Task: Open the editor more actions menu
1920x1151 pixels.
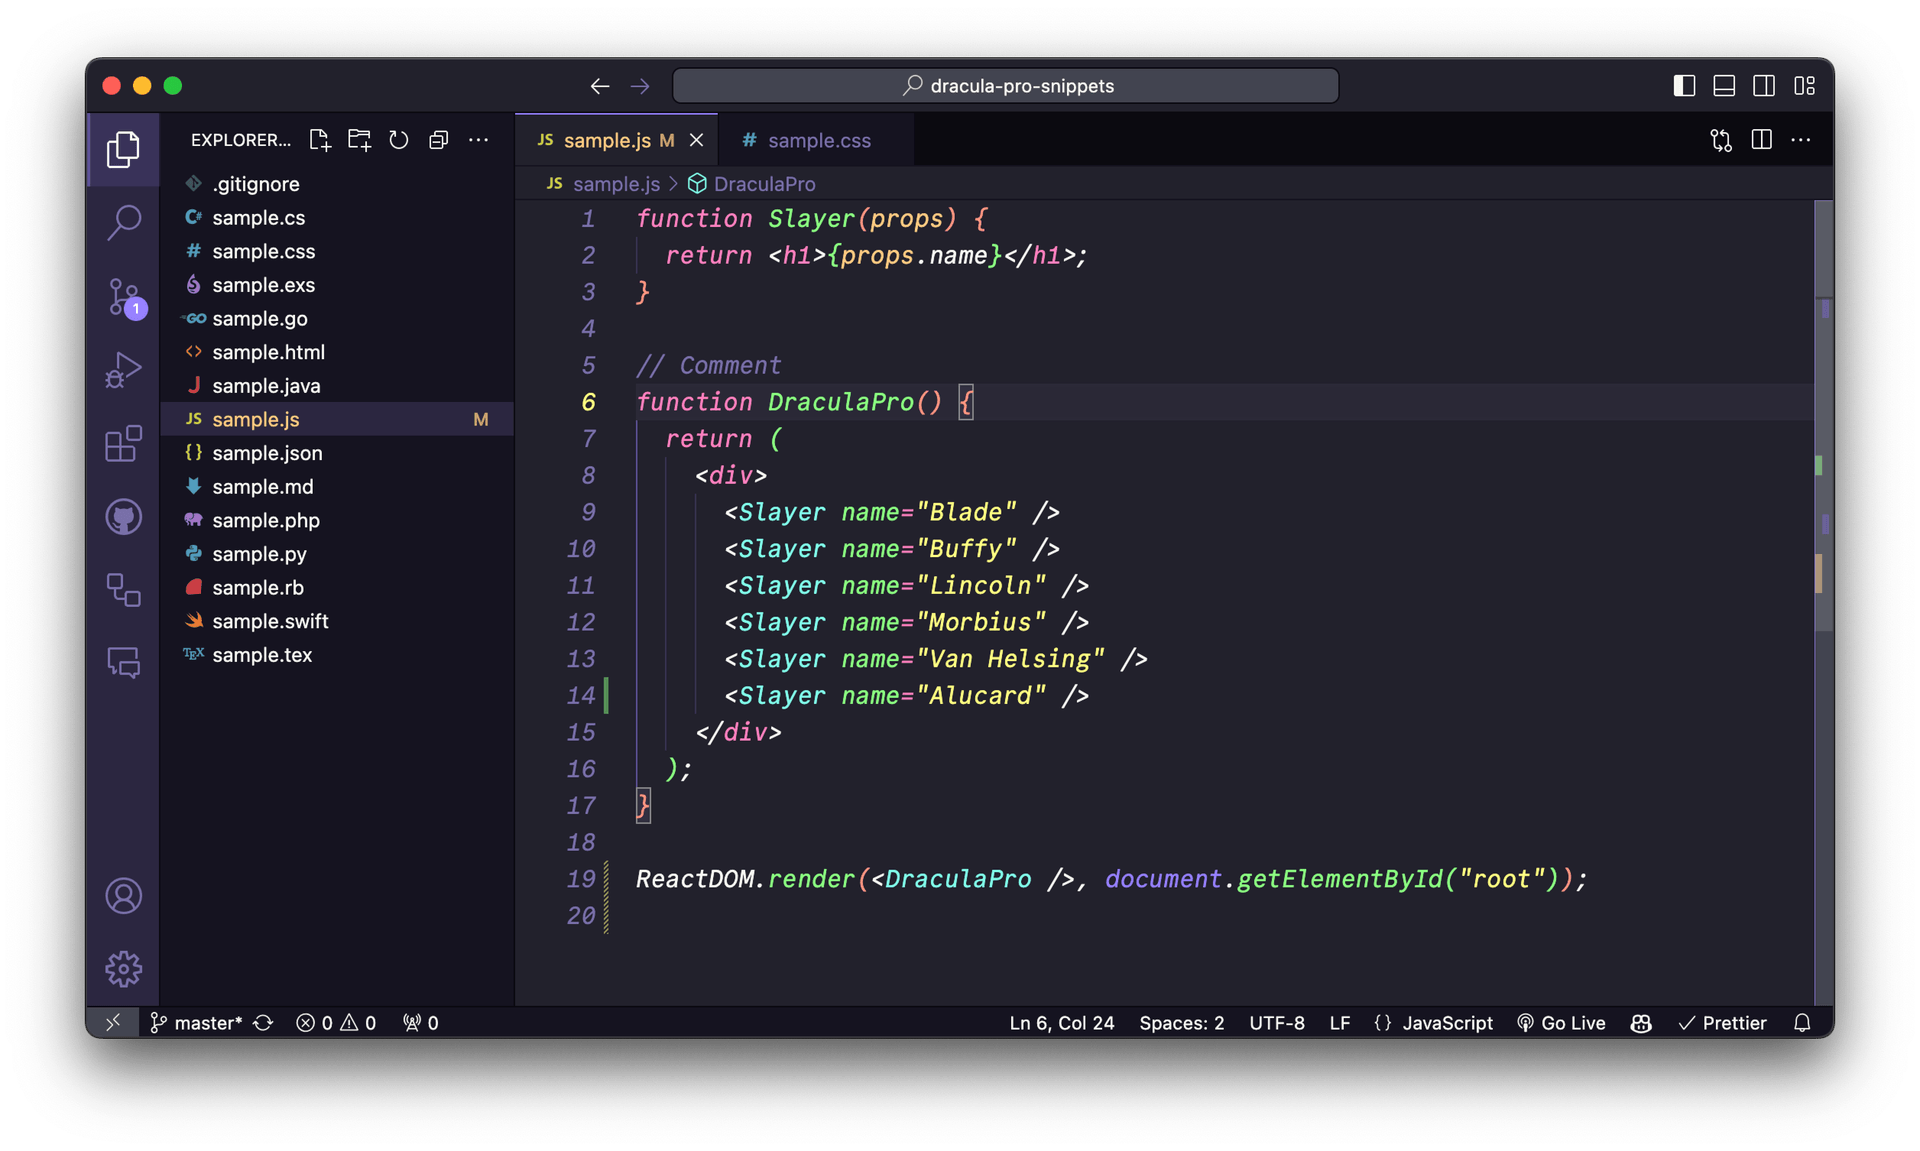Action: coord(1802,140)
